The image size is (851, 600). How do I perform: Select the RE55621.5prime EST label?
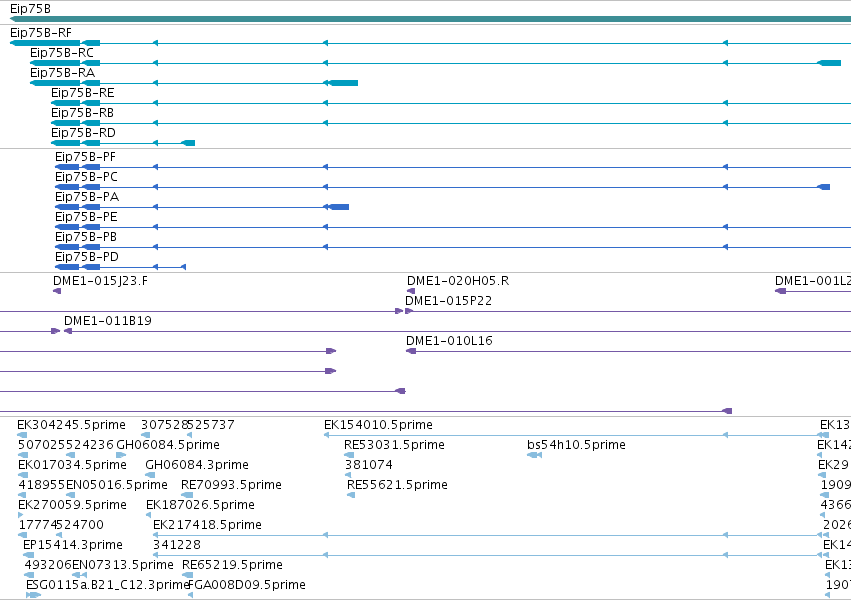coord(397,485)
